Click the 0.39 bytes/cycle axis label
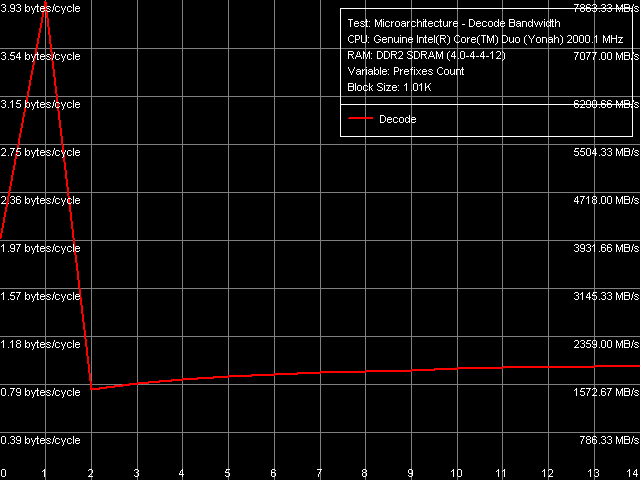 (40, 440)
